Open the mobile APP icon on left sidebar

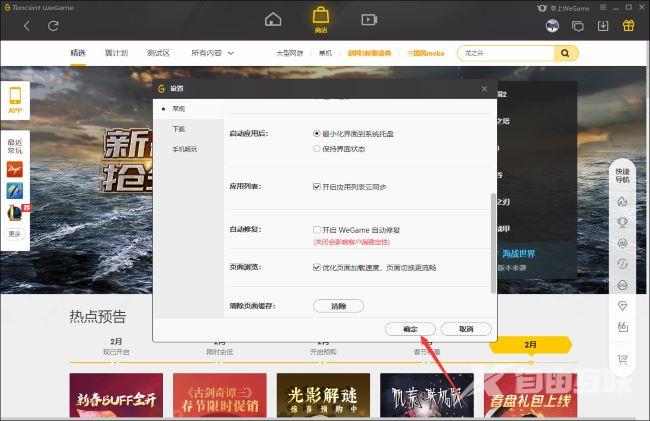(15, 99)
